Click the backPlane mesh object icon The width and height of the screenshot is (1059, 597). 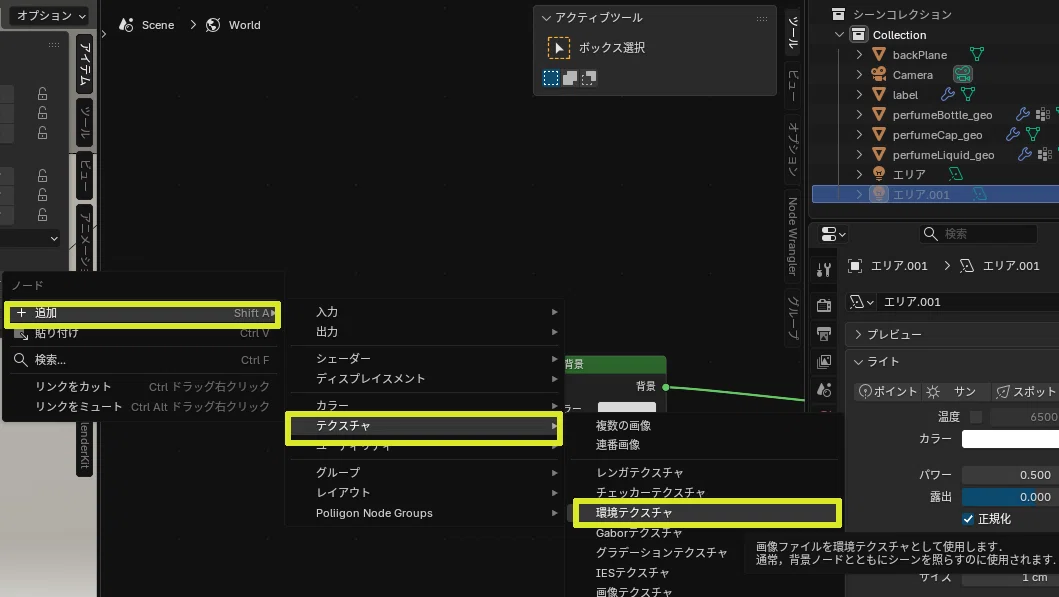click(879, 55)
